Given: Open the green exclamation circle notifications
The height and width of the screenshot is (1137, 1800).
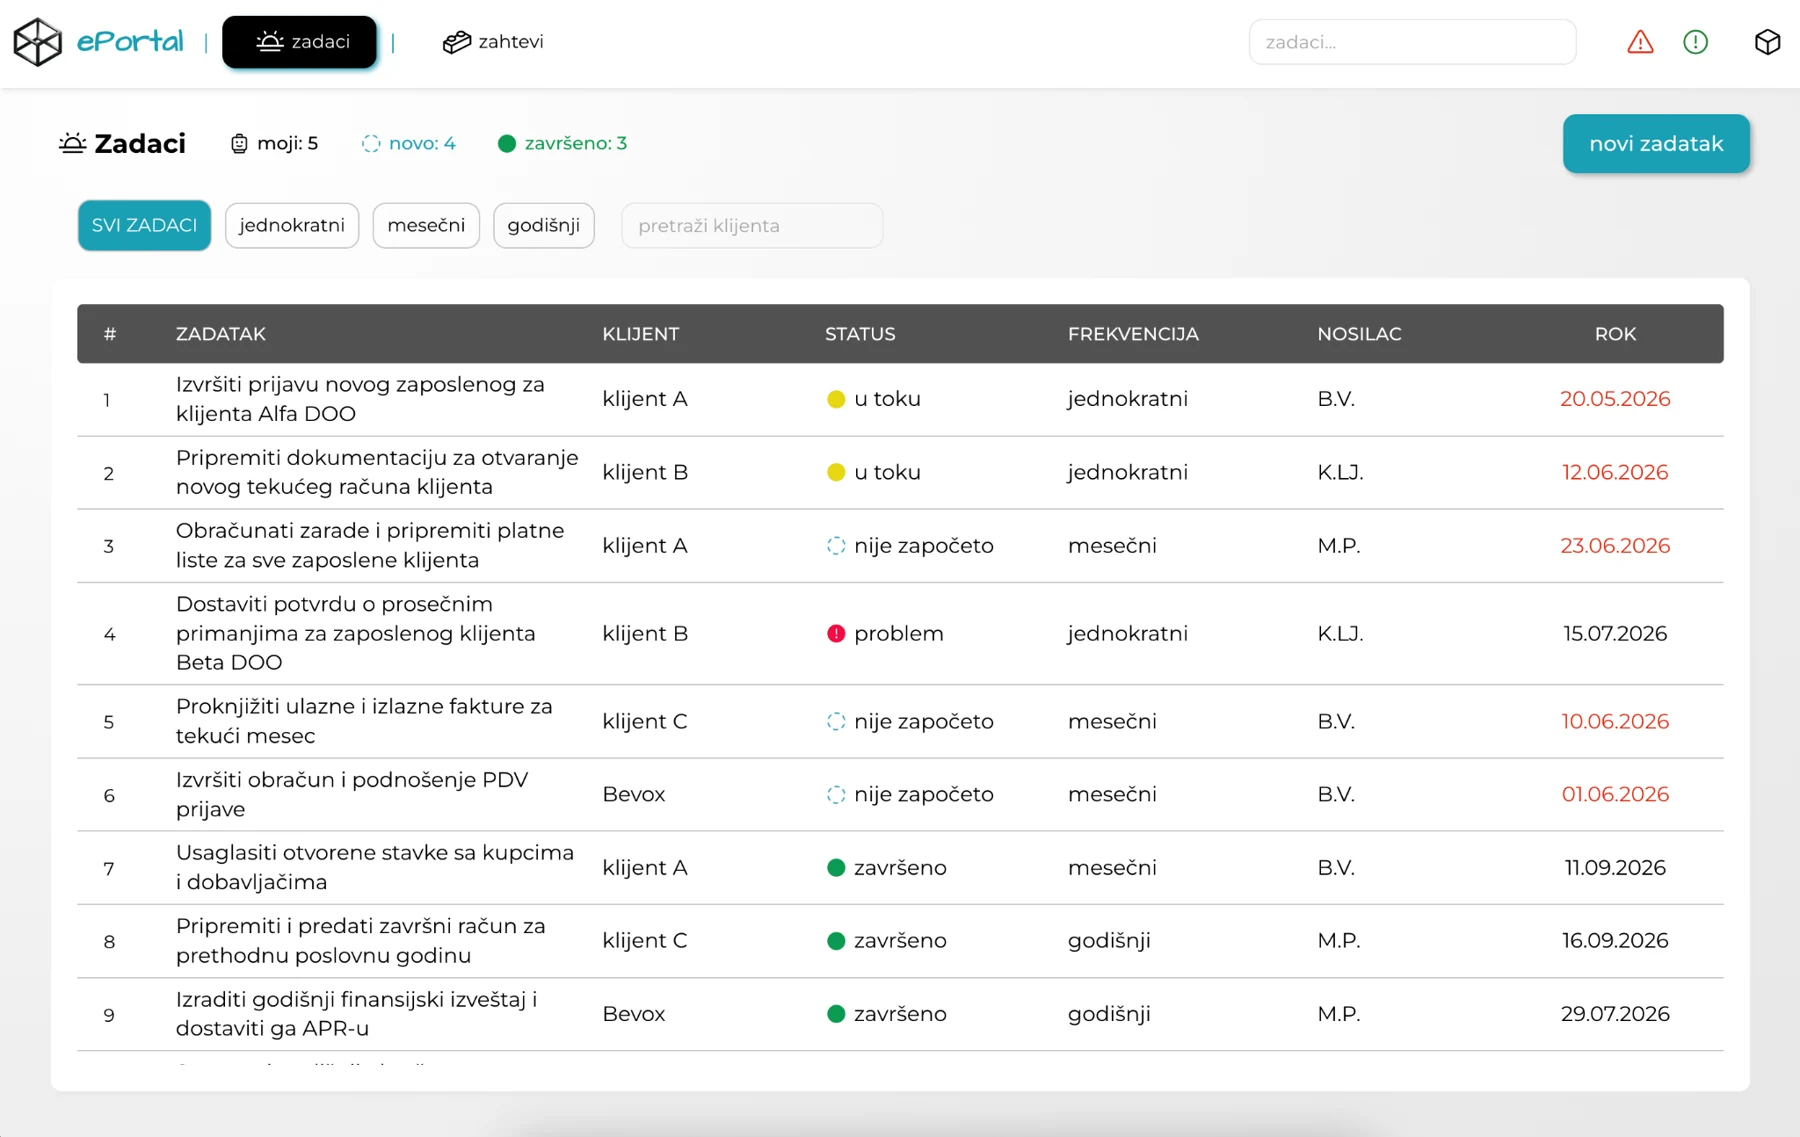Looking at the screenshot, I should 1695,42.
